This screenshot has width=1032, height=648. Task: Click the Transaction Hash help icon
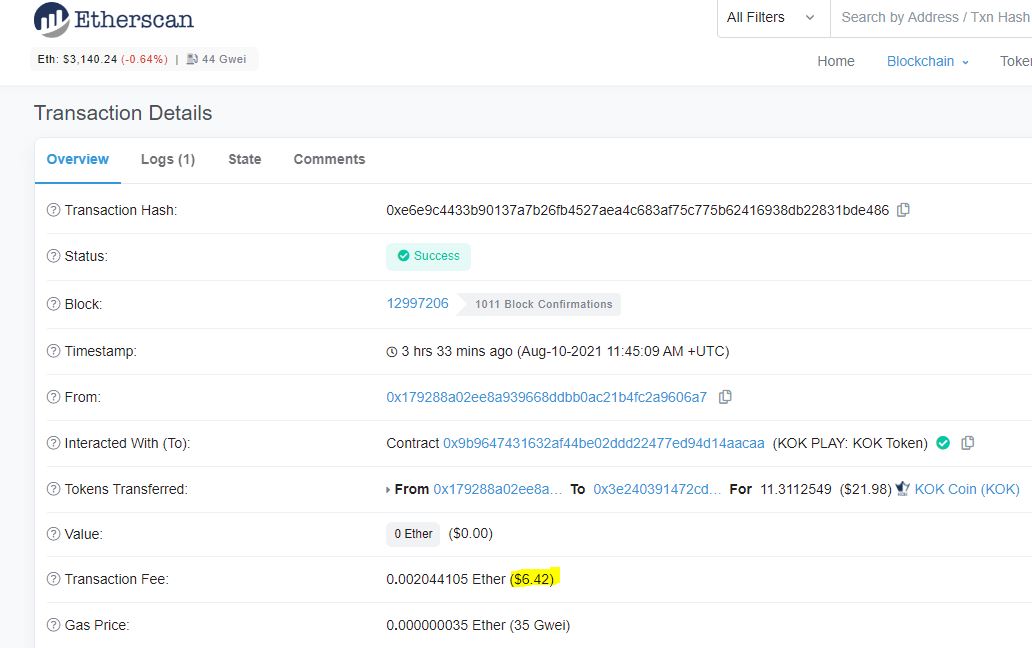coord(54,210)
